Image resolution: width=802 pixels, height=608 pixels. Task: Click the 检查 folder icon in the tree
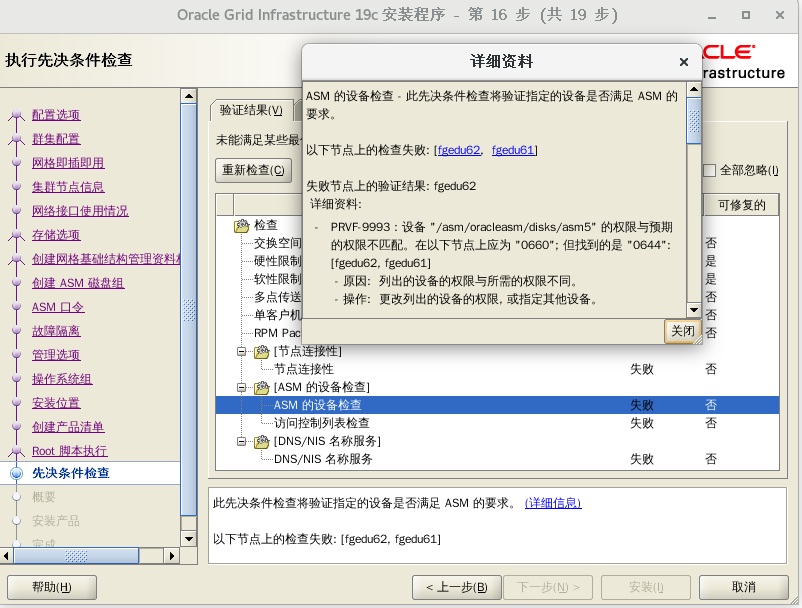(241, 226)
